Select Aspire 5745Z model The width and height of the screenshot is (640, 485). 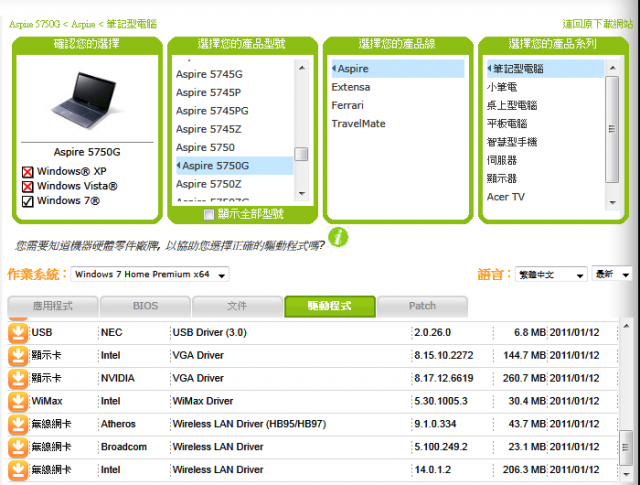209,129
